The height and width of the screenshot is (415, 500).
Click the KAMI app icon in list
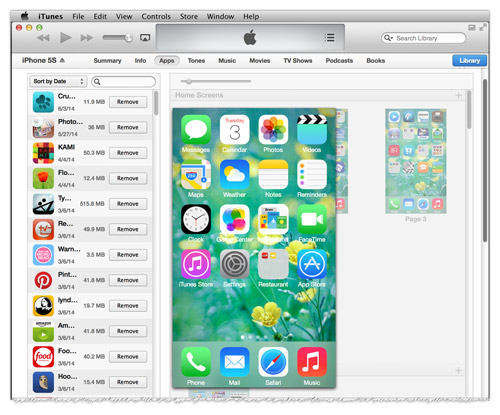(43, 153)
